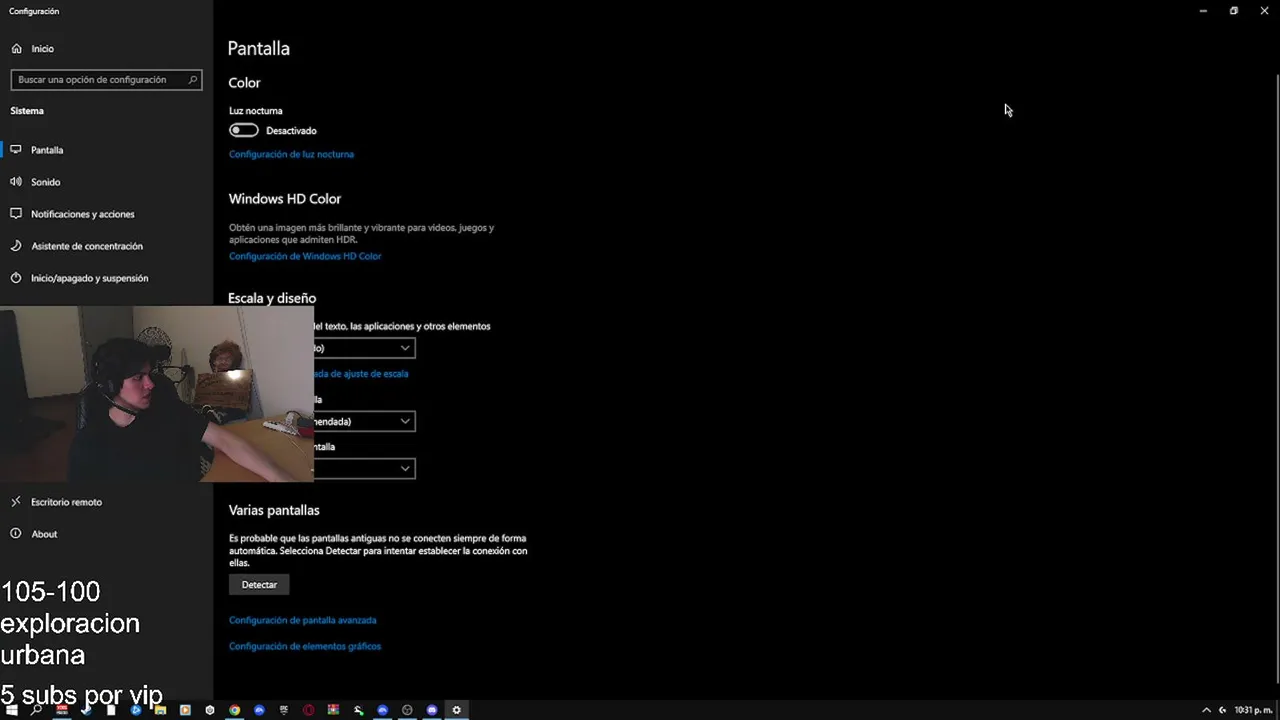This screenshot has width=1280, height=720.
Task: Open 'Configuración de Windows HD Color' link
Action: point(305,256)
